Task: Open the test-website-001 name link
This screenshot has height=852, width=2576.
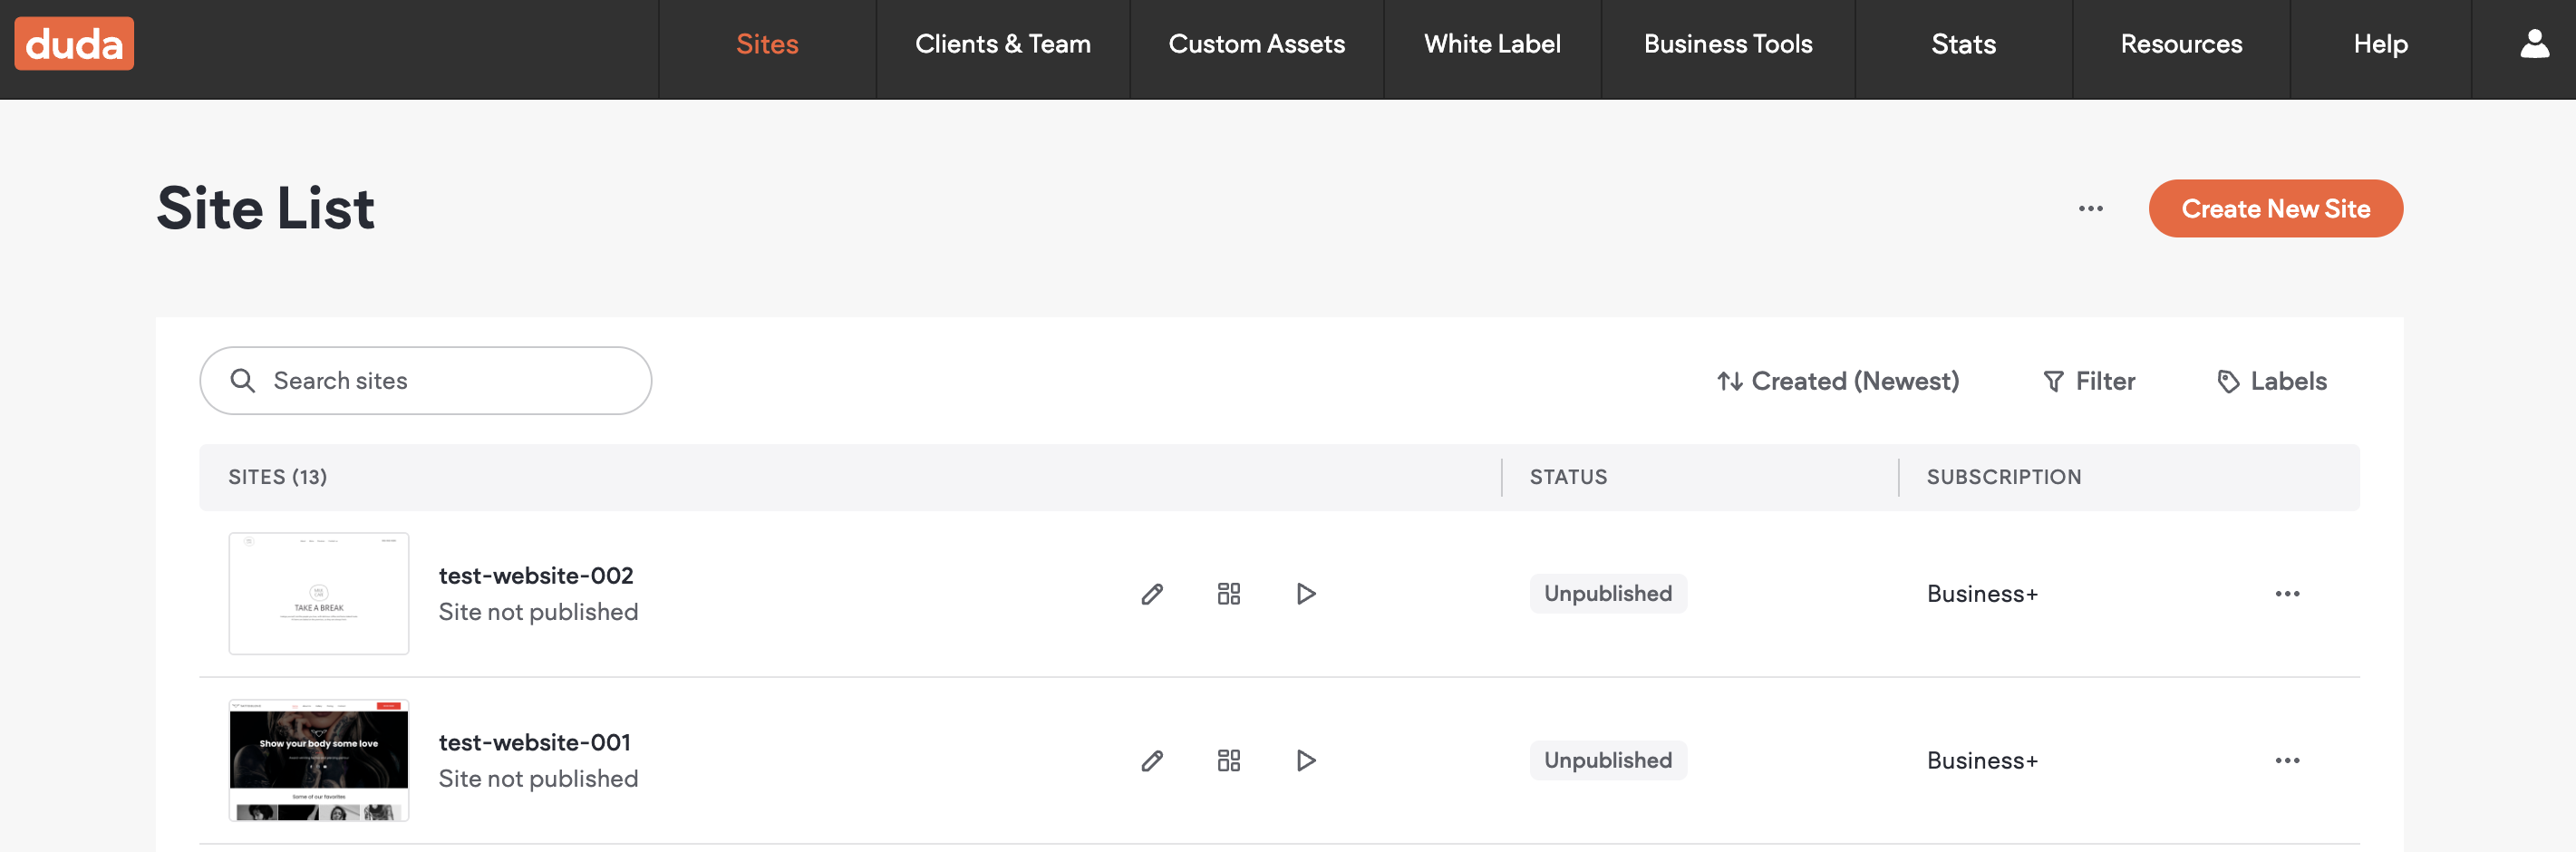Action: 534,743
